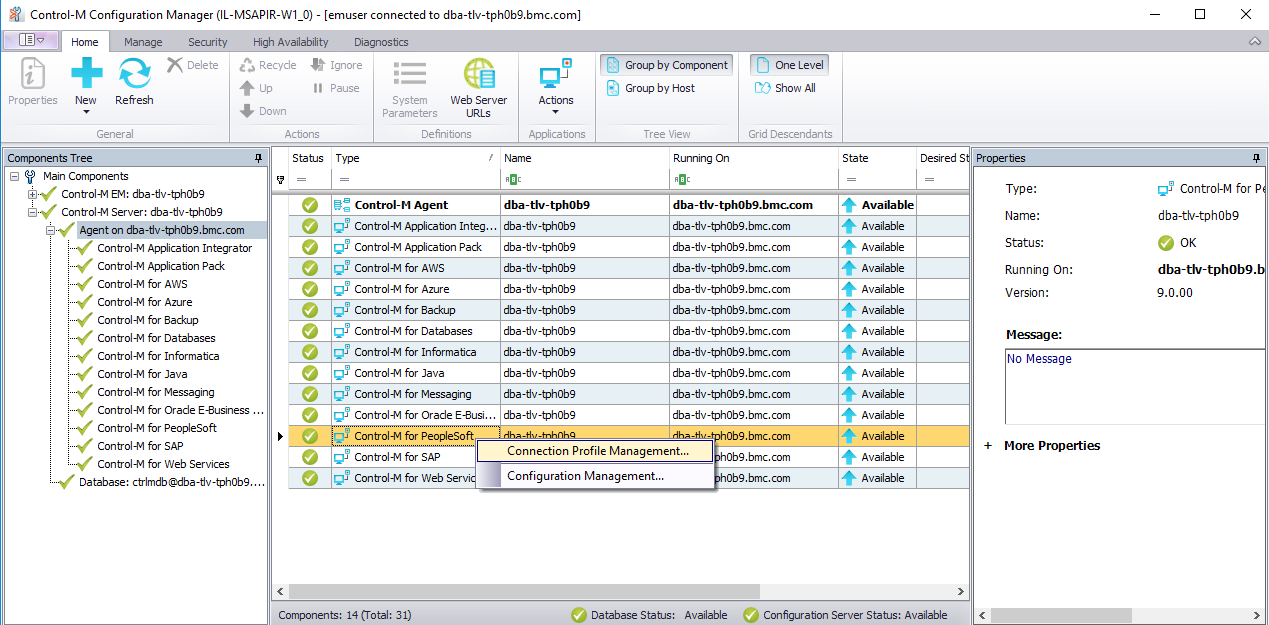Click the Available state arrow for Control-M for Java row
The width and height of the screenshot is (1269, 625).
(x=849, y=373)
